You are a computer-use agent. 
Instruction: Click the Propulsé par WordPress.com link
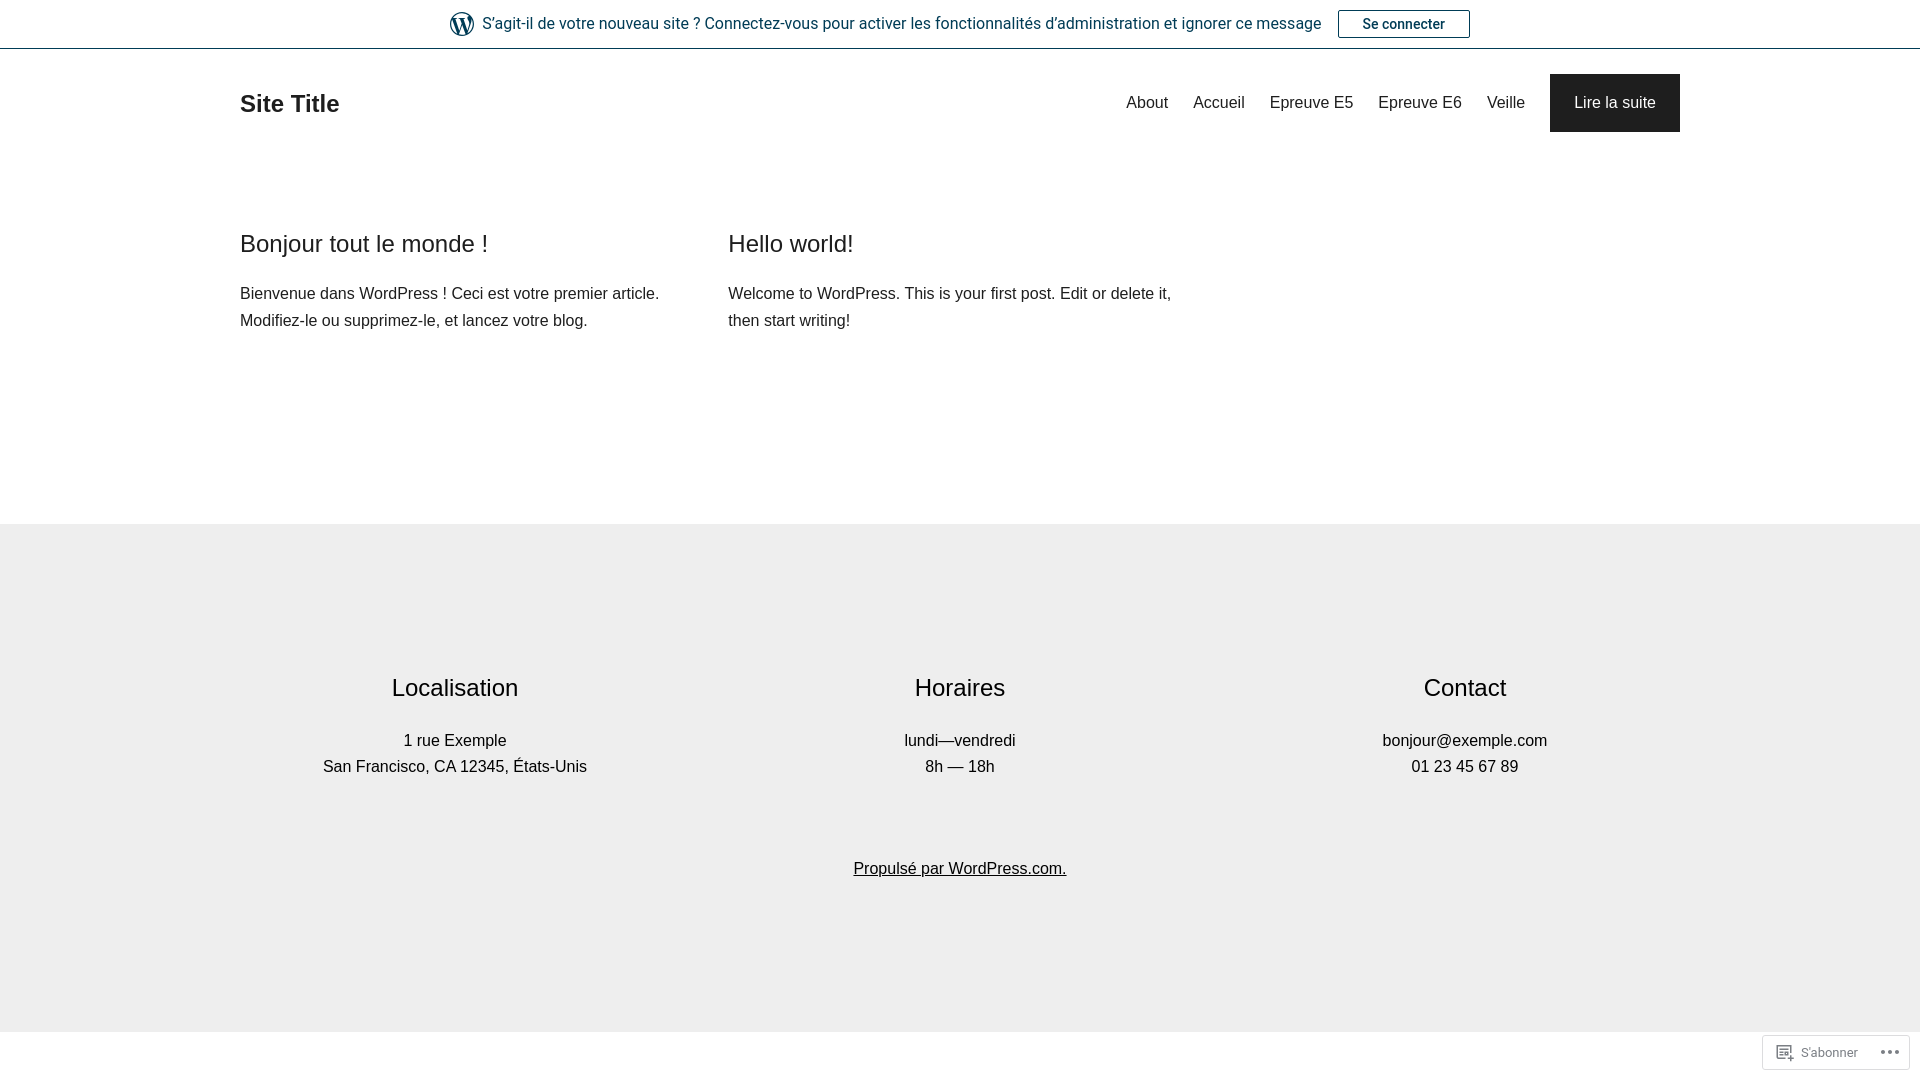(959, 868)
